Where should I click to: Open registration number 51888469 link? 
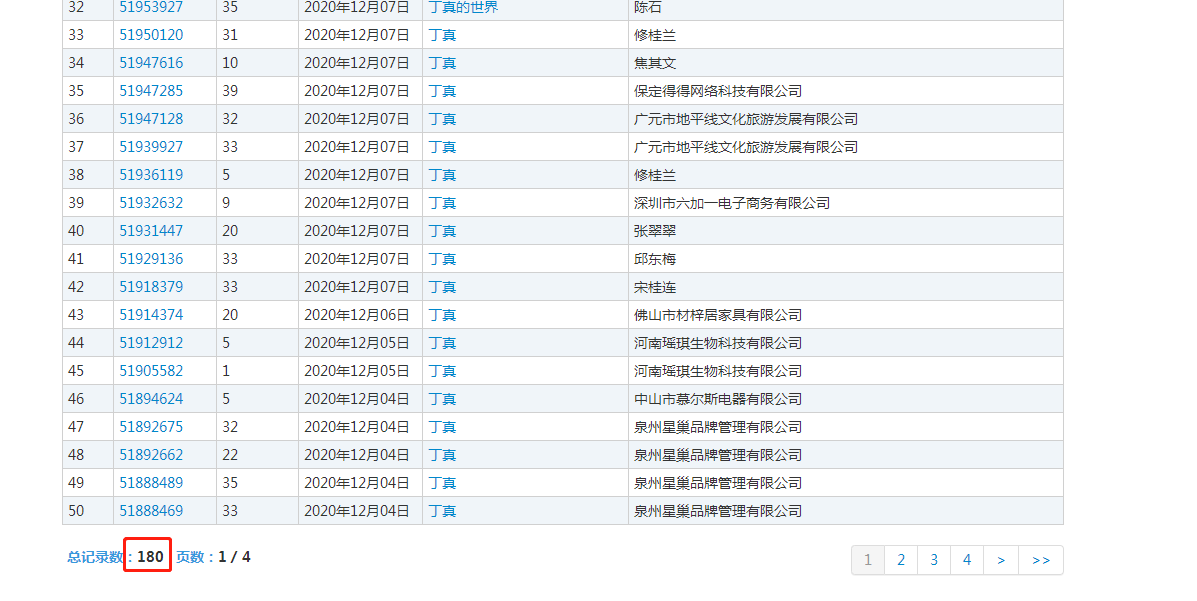pos(151,511)
